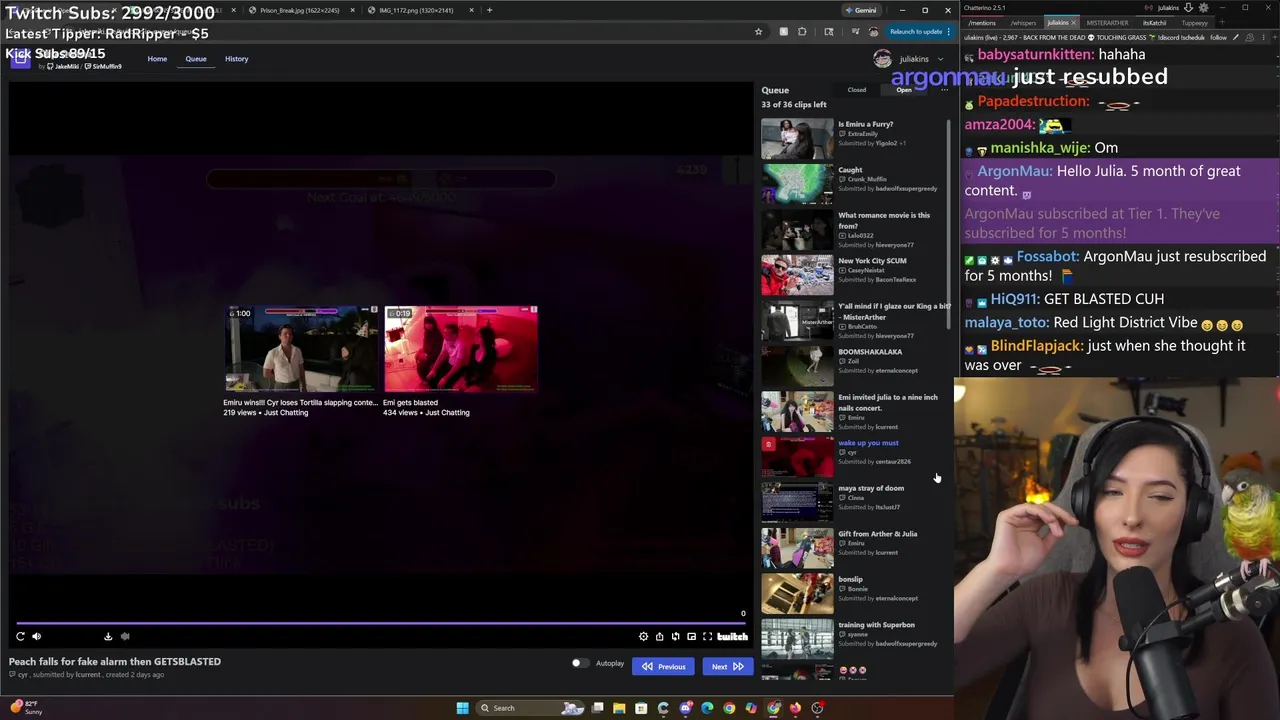1280x720 pixels.
Task: Open clip player settings gear
Action: point(643,636)
